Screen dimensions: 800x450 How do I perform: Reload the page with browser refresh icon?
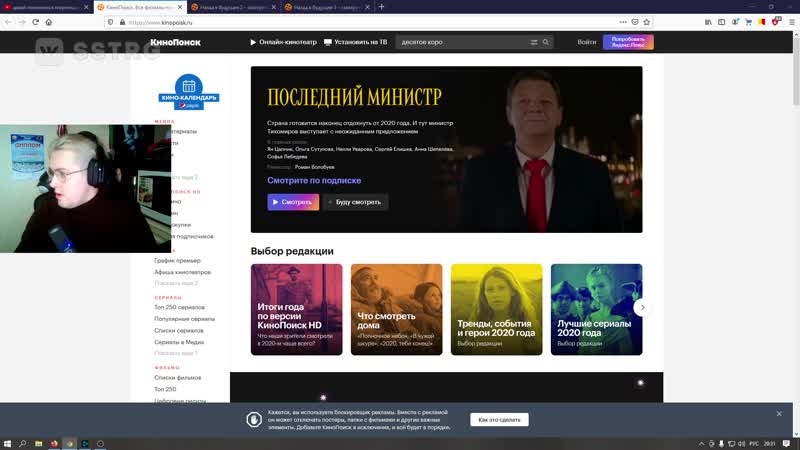[35, 22]
